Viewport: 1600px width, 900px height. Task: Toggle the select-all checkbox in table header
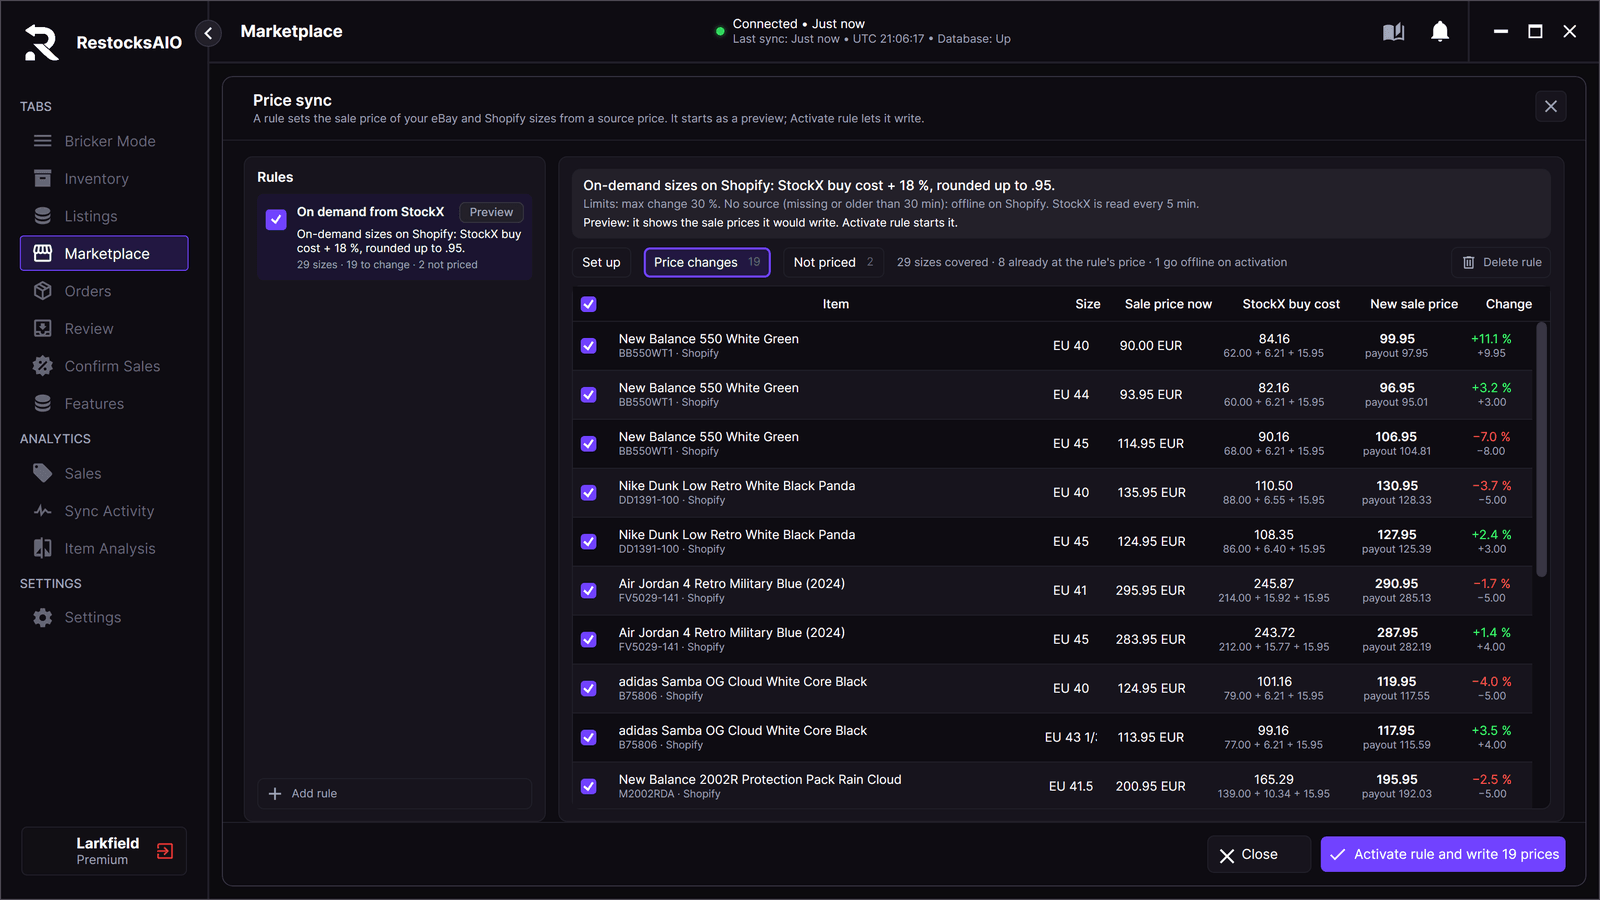[x=589, y=304]
